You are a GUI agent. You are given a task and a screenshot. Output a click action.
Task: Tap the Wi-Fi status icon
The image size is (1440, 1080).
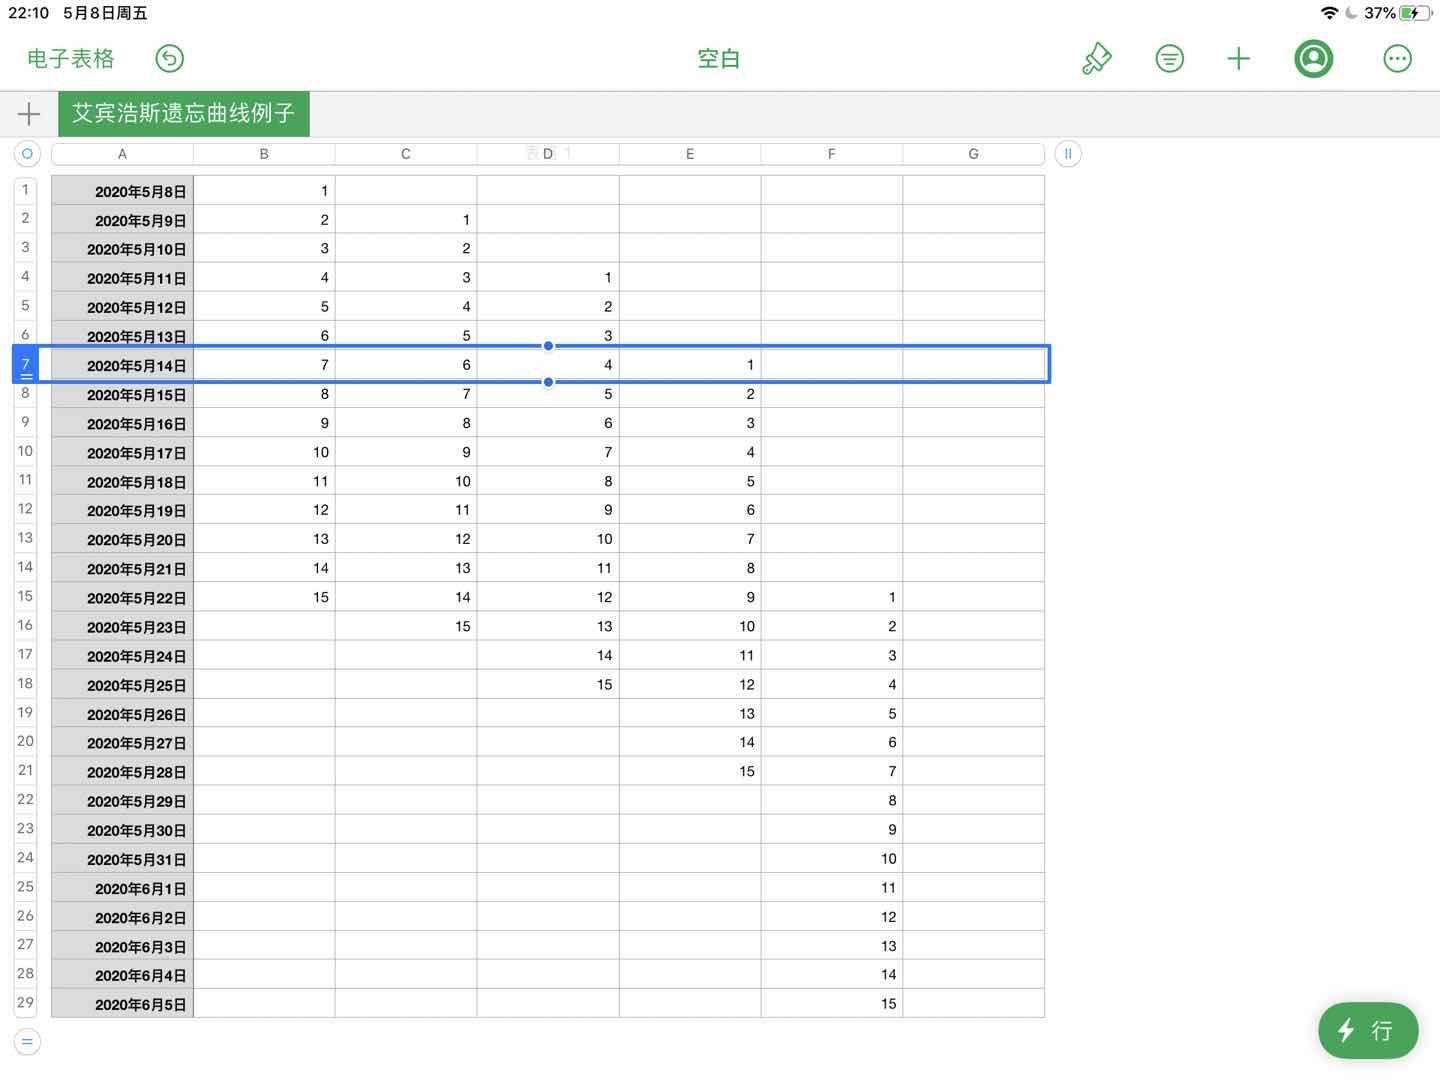point(1329,13)
